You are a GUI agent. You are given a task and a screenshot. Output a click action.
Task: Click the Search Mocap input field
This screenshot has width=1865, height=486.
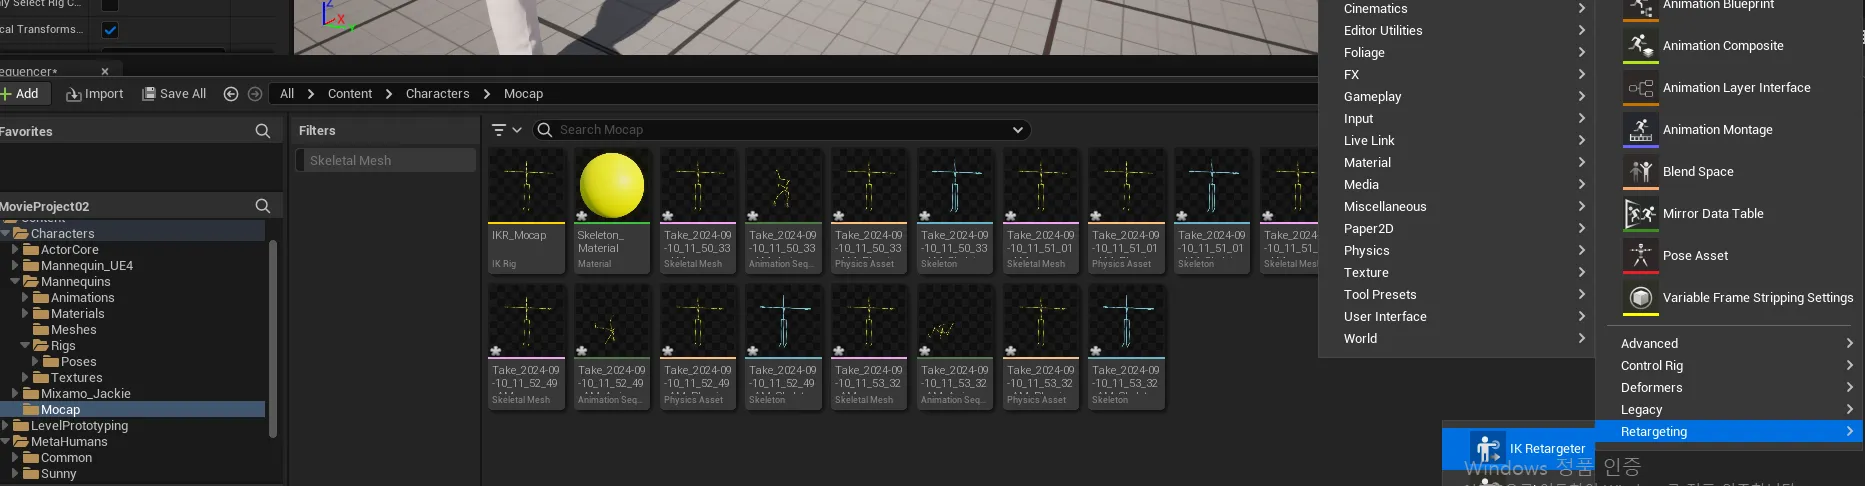pyautogui.click(x=780, y=130)
